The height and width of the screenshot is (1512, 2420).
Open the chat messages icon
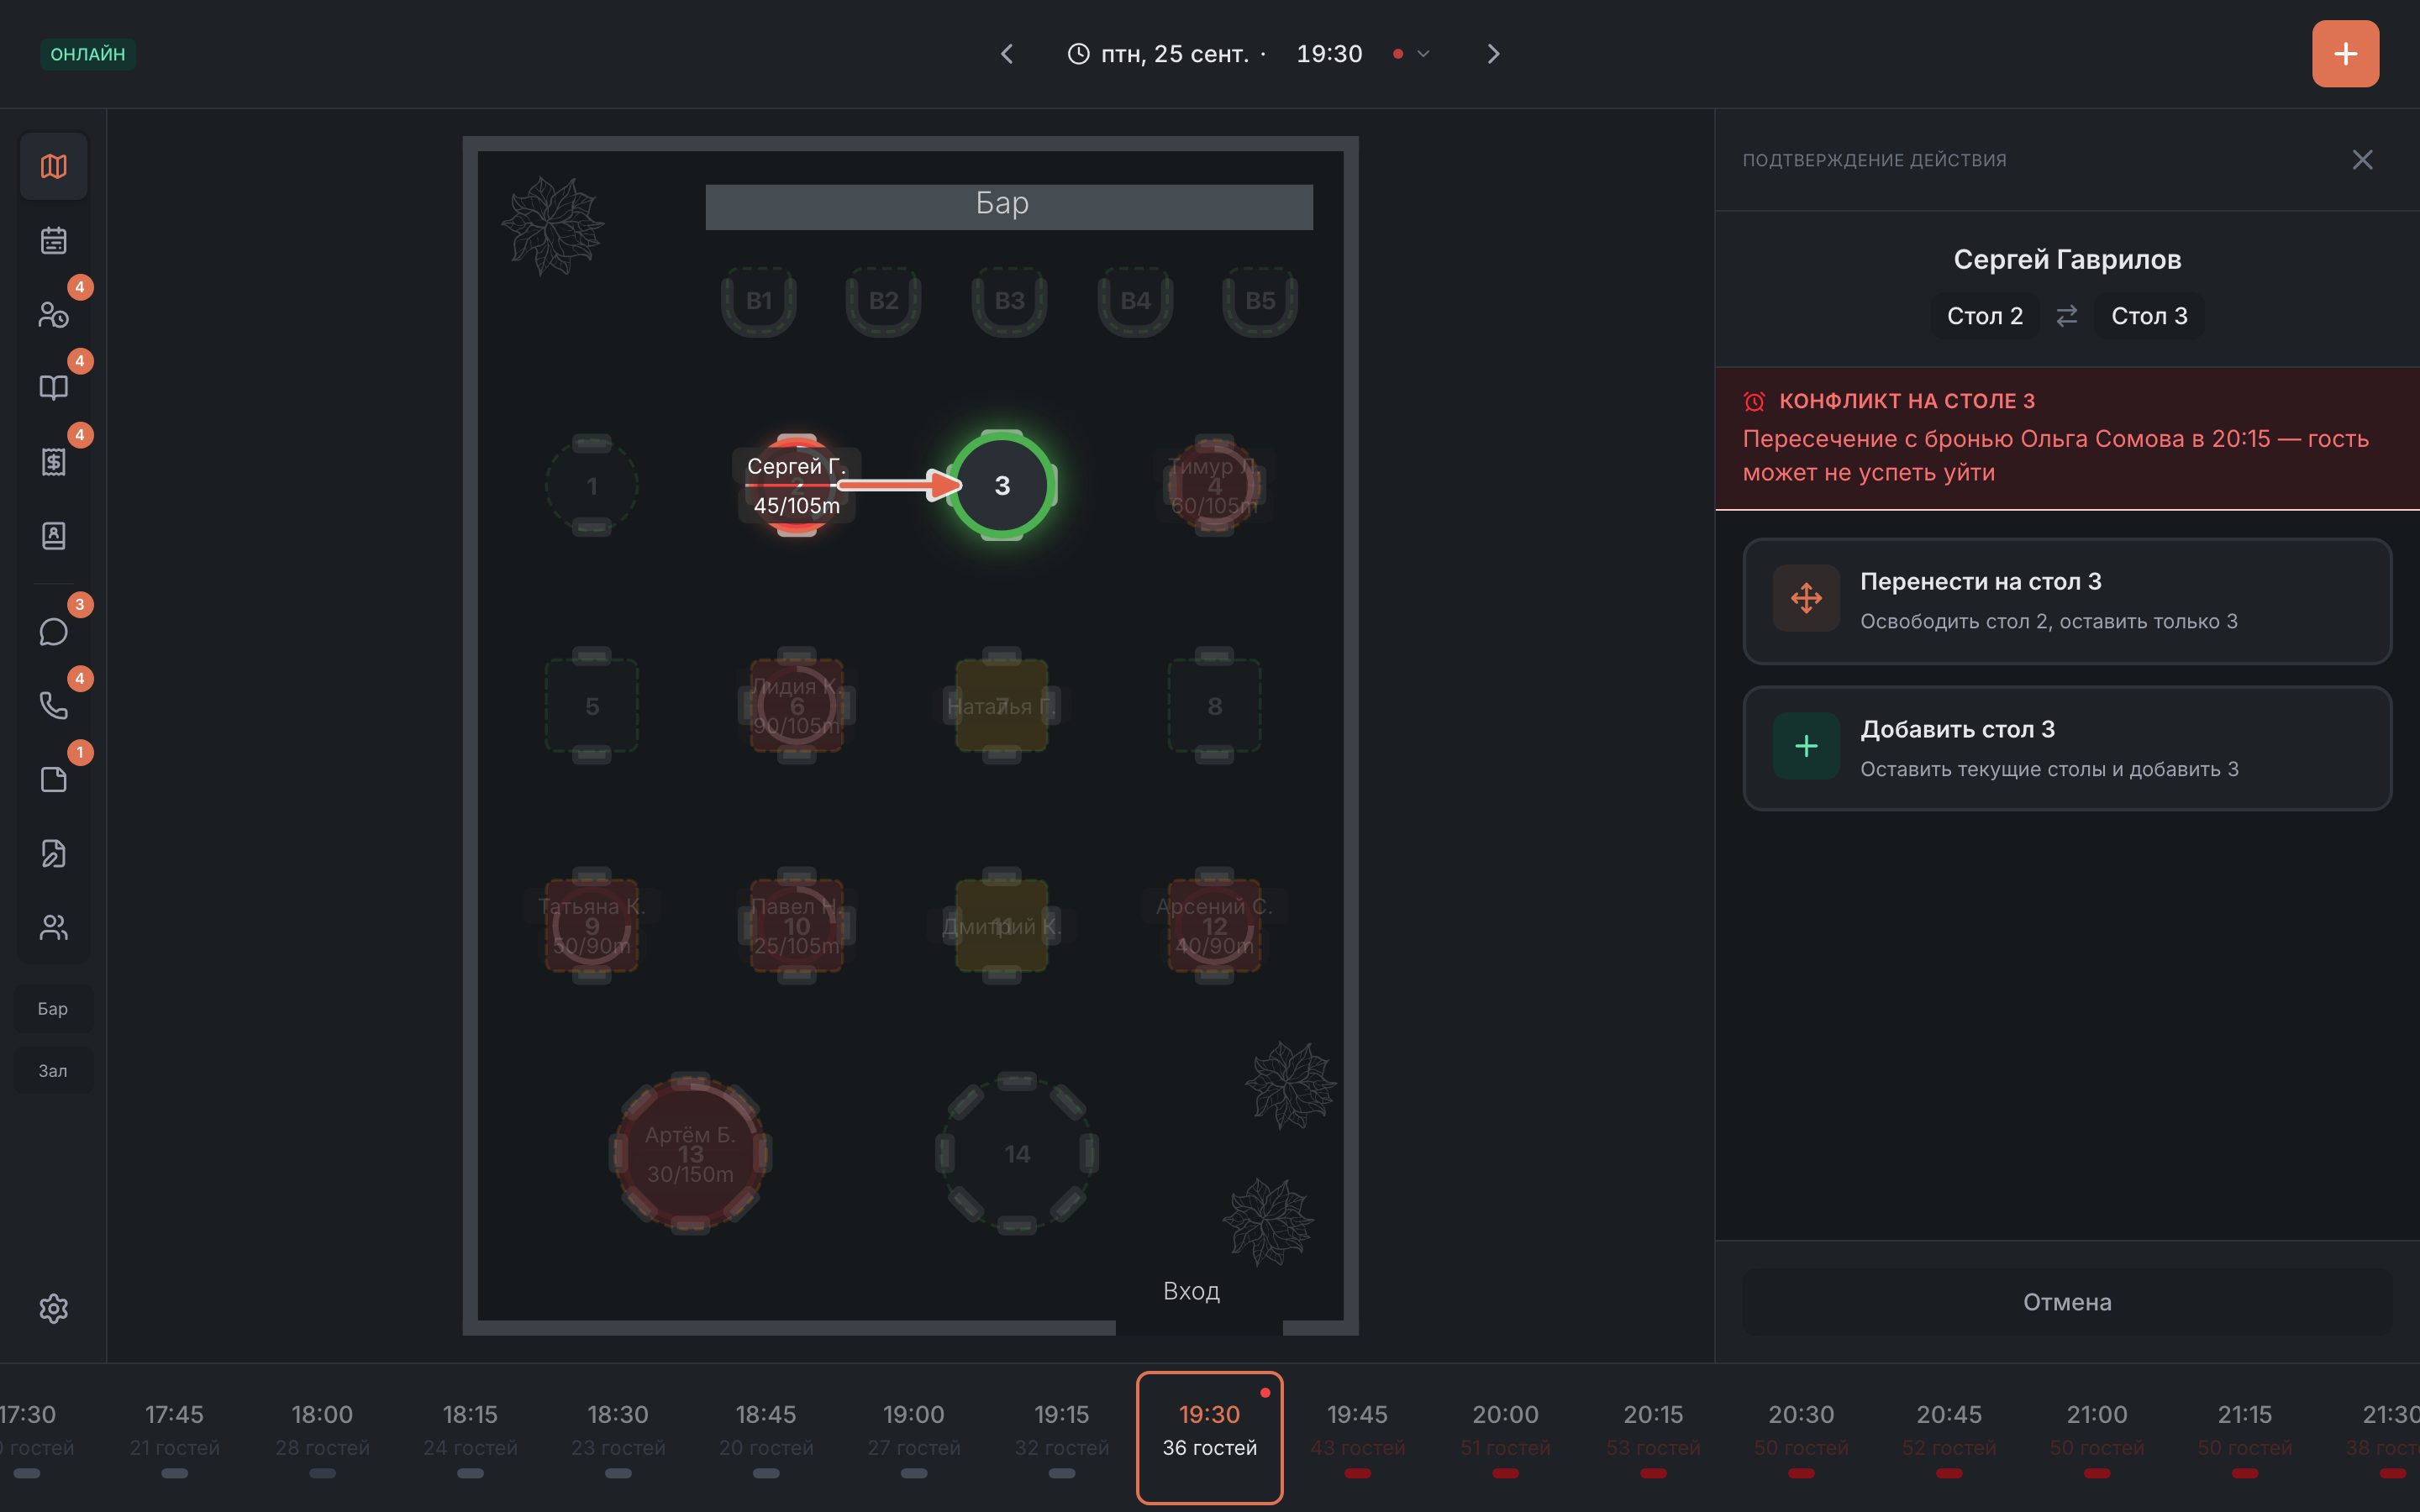53,632
